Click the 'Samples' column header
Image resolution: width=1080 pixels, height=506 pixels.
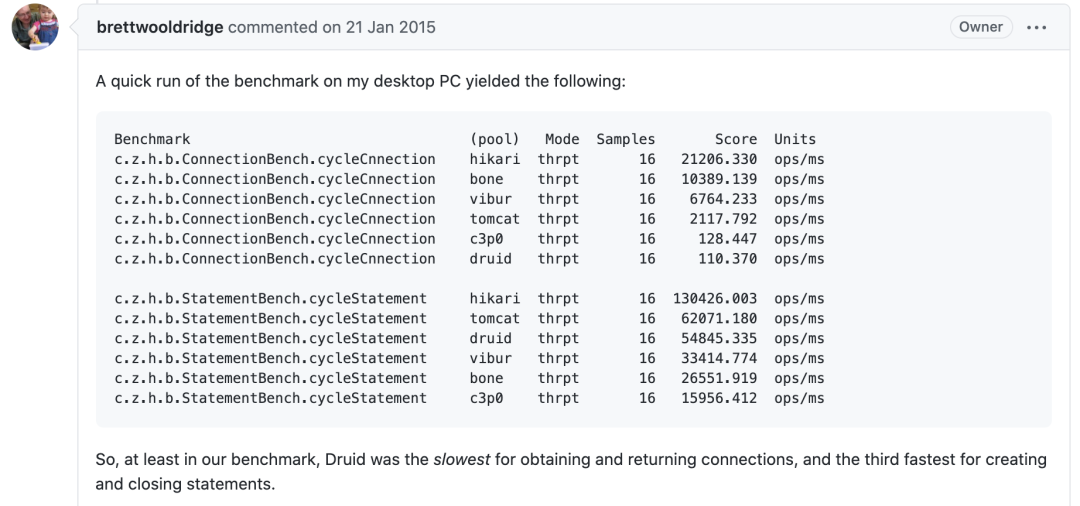point(626,139)
